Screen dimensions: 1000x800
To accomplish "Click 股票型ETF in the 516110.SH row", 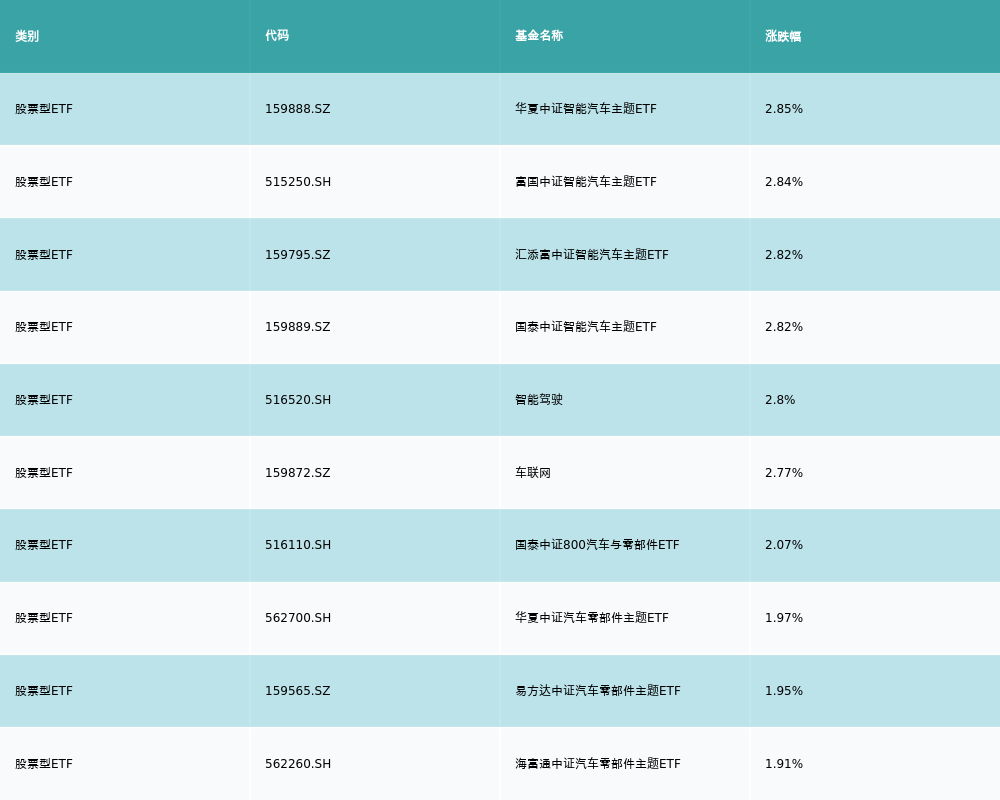I will (44, 545).
